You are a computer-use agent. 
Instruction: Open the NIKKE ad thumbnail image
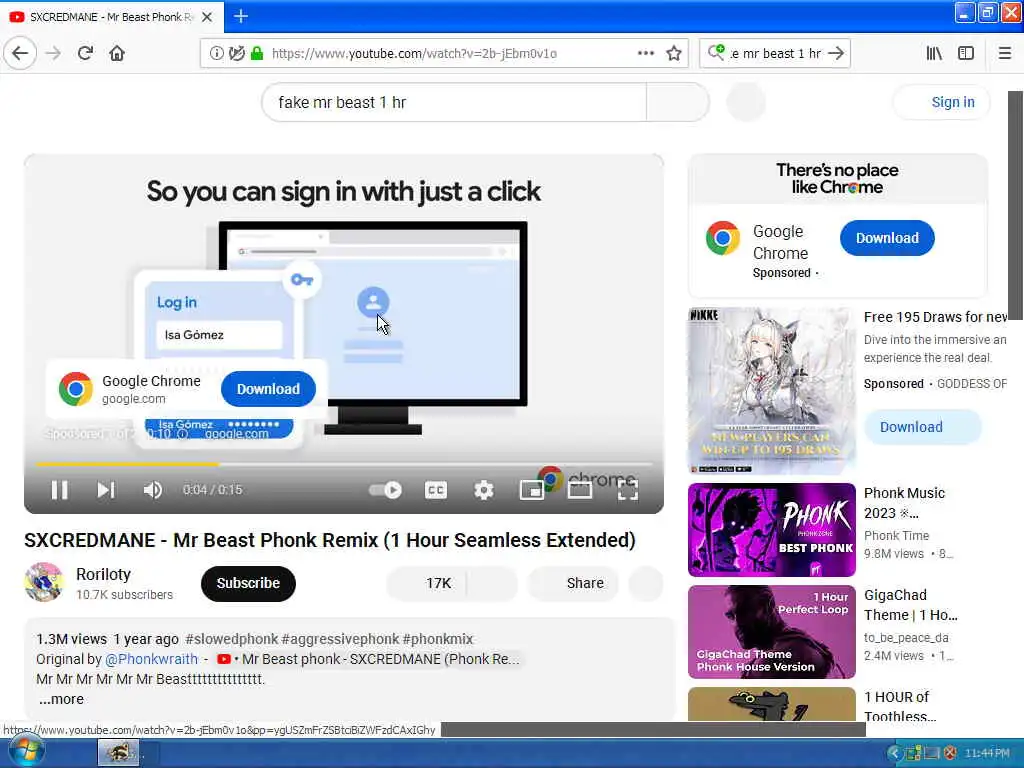(x=771, y=391)
